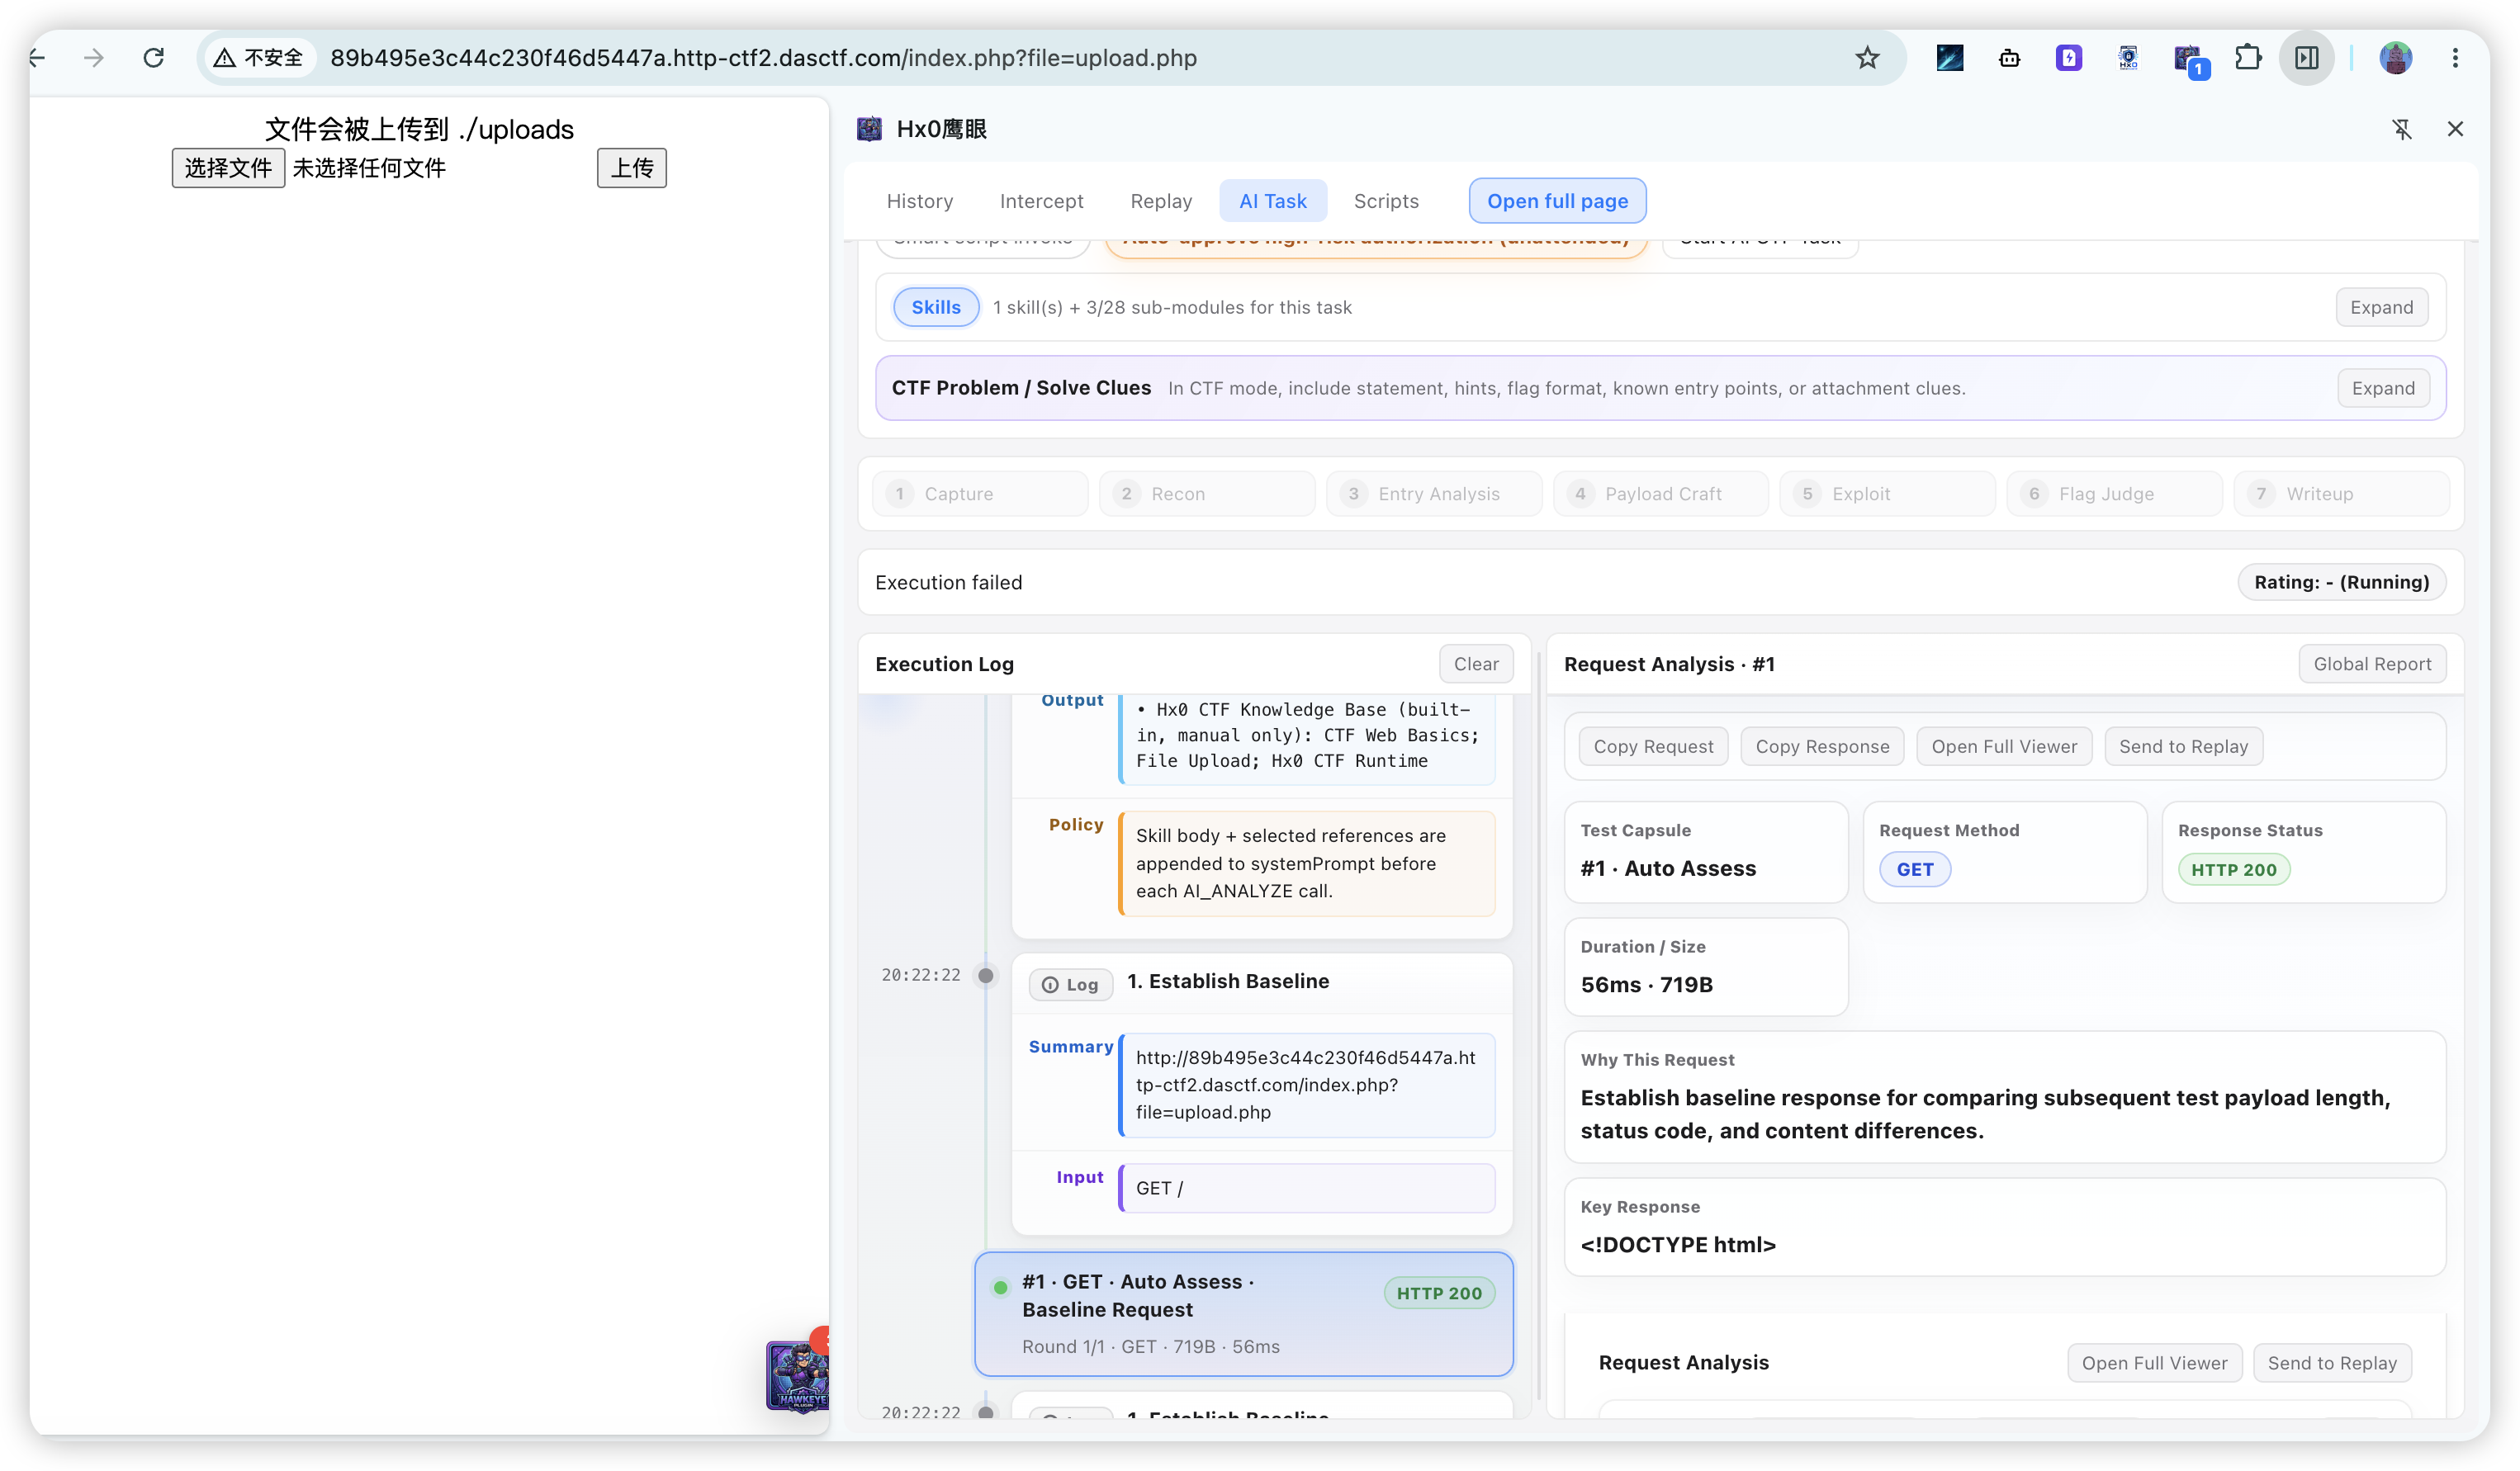Select the Payload Craft step

(1661, 494)
